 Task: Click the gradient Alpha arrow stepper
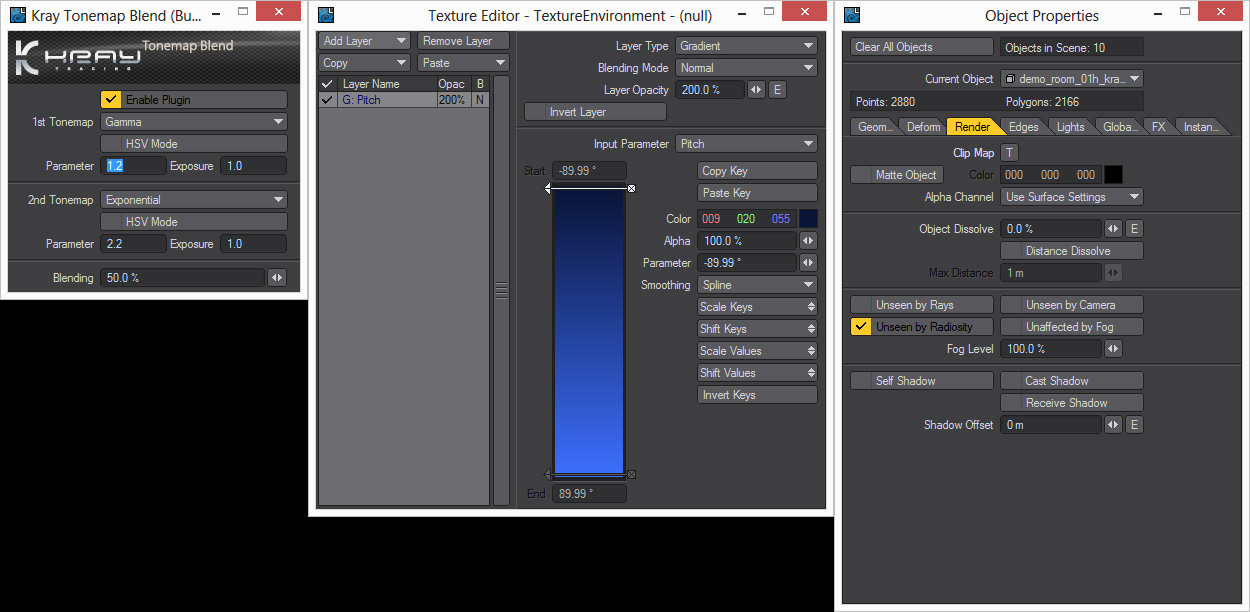coord(808,241)
